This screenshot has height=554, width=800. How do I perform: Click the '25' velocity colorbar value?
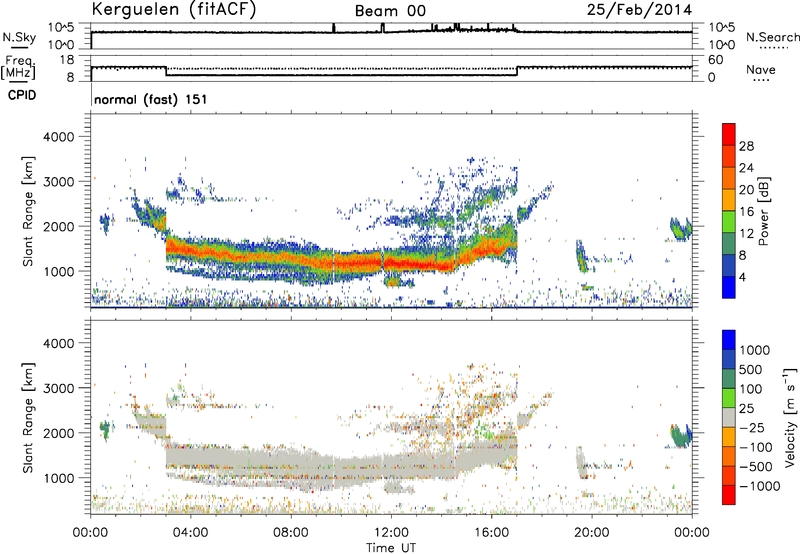tap(746, 409)
